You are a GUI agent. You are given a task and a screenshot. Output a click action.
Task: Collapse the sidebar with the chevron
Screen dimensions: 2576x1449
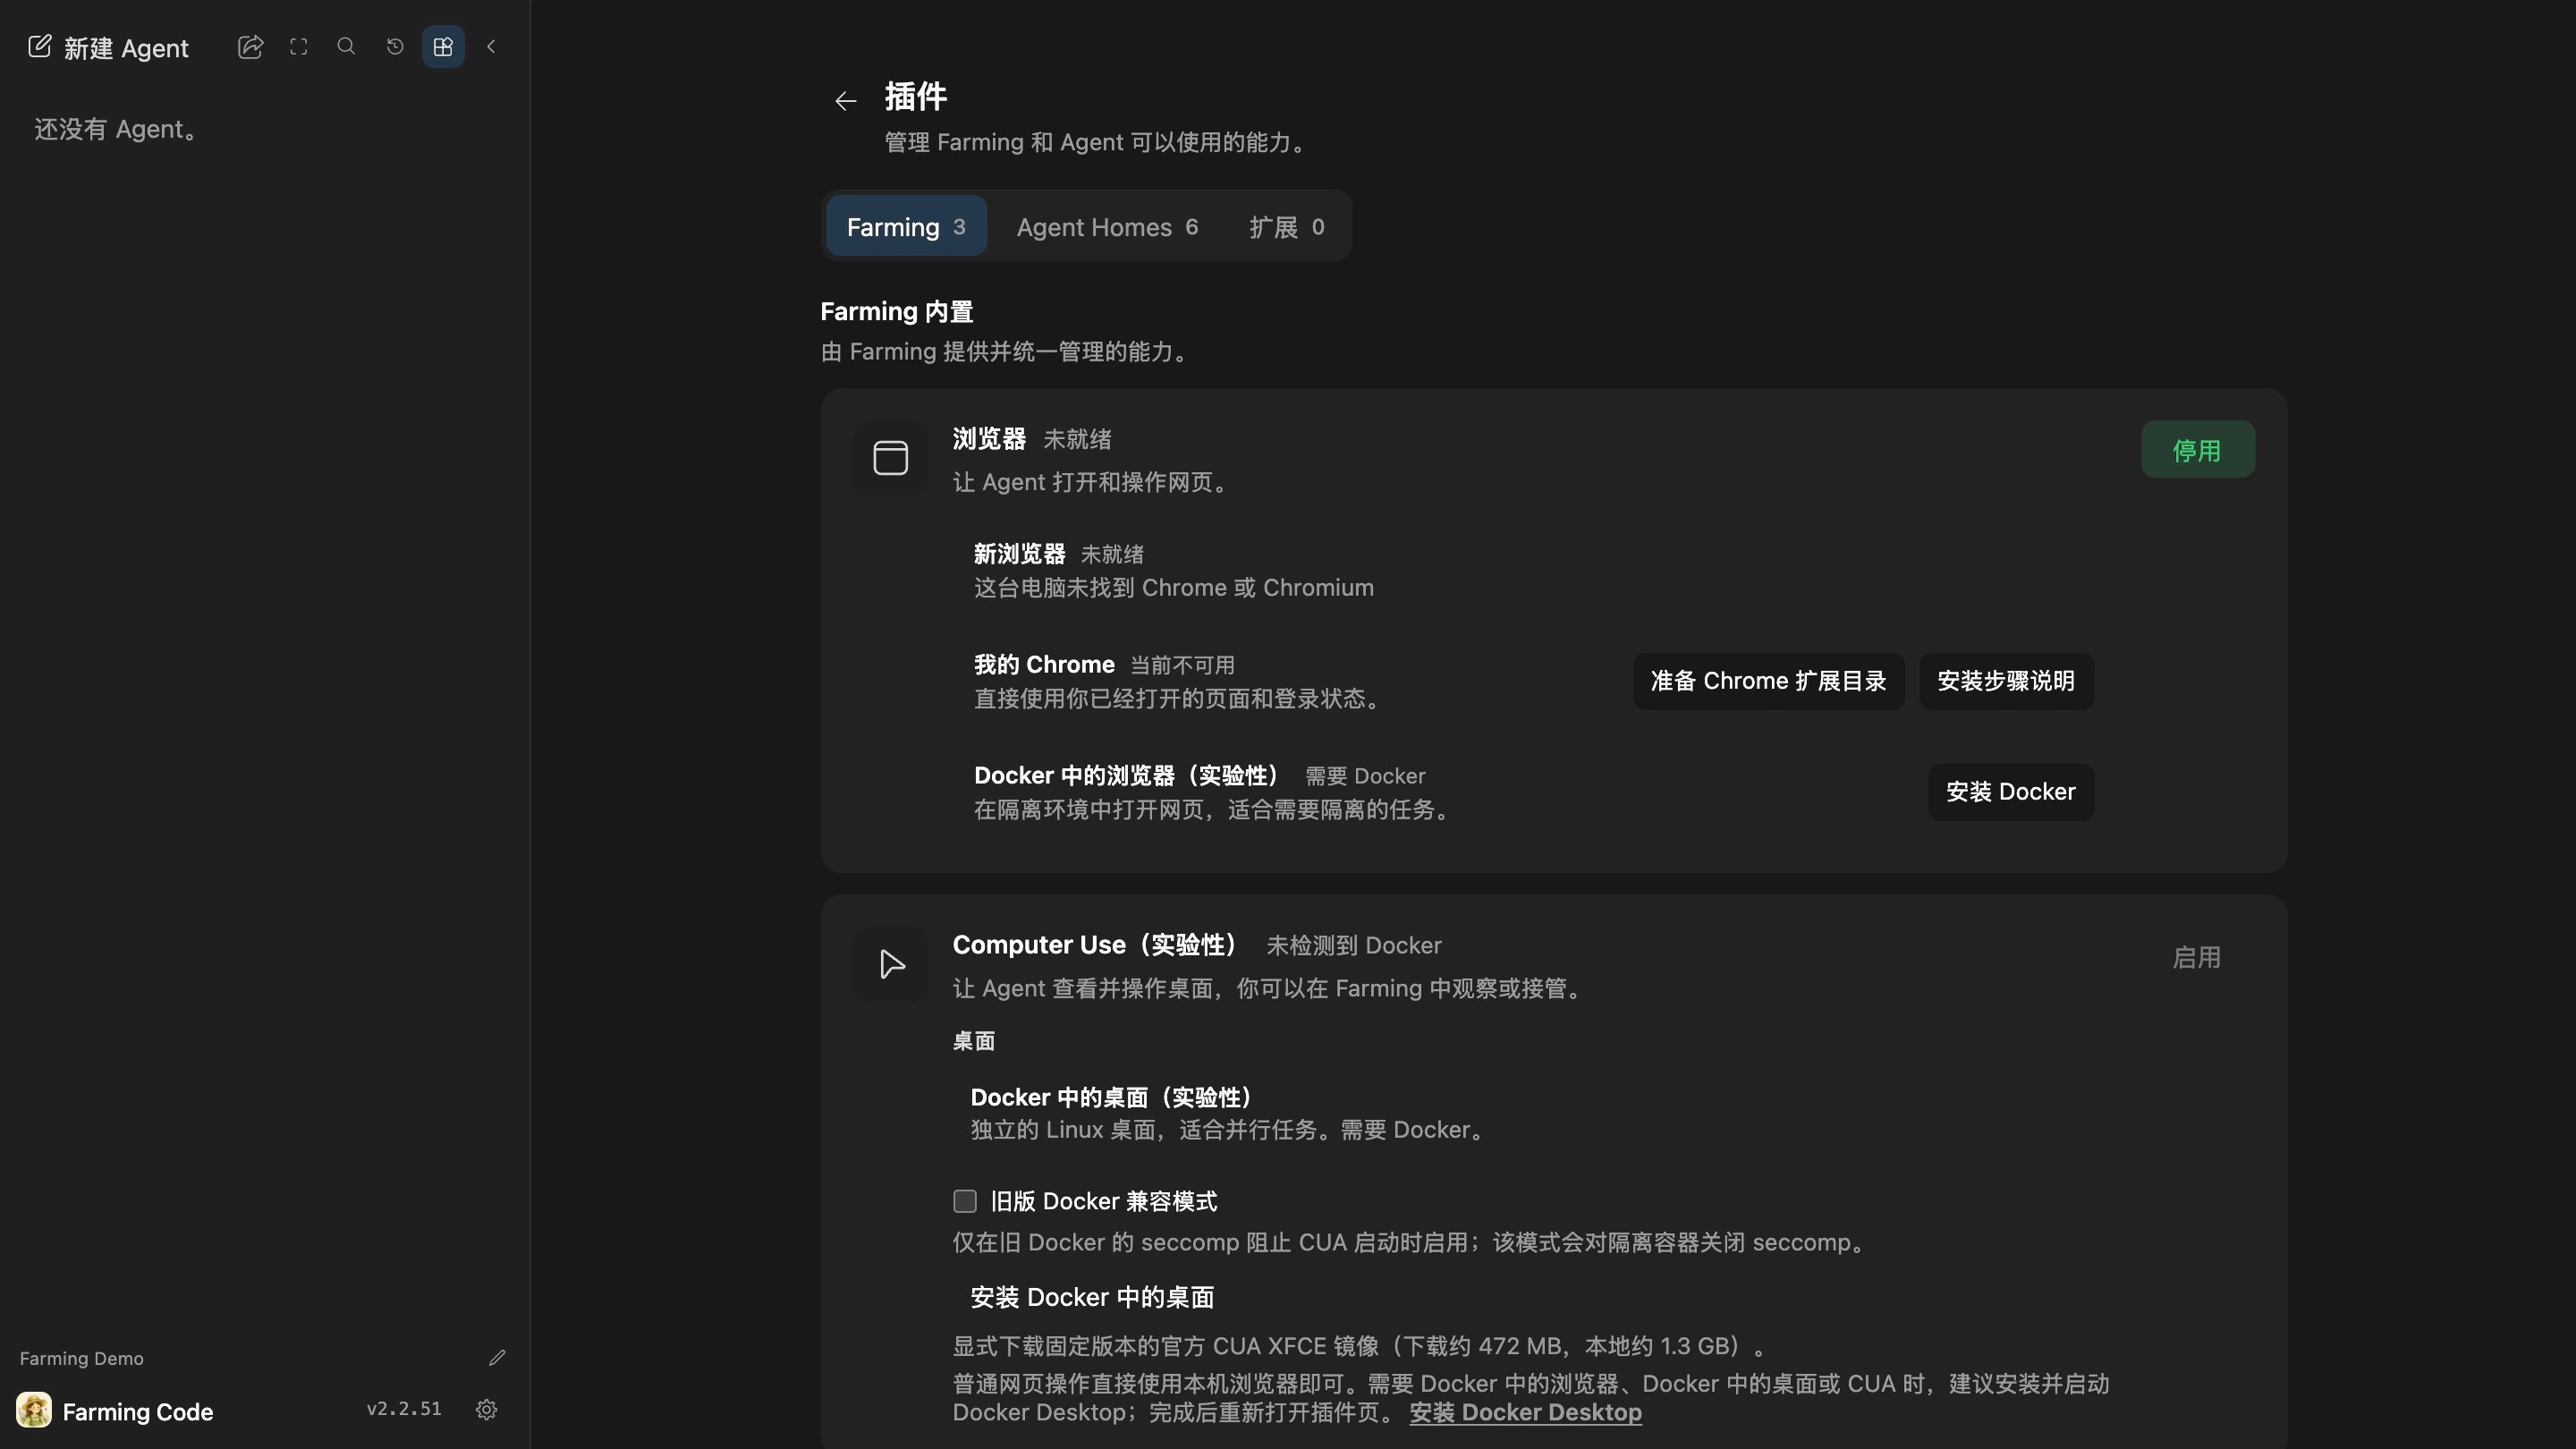click(491, 47)
